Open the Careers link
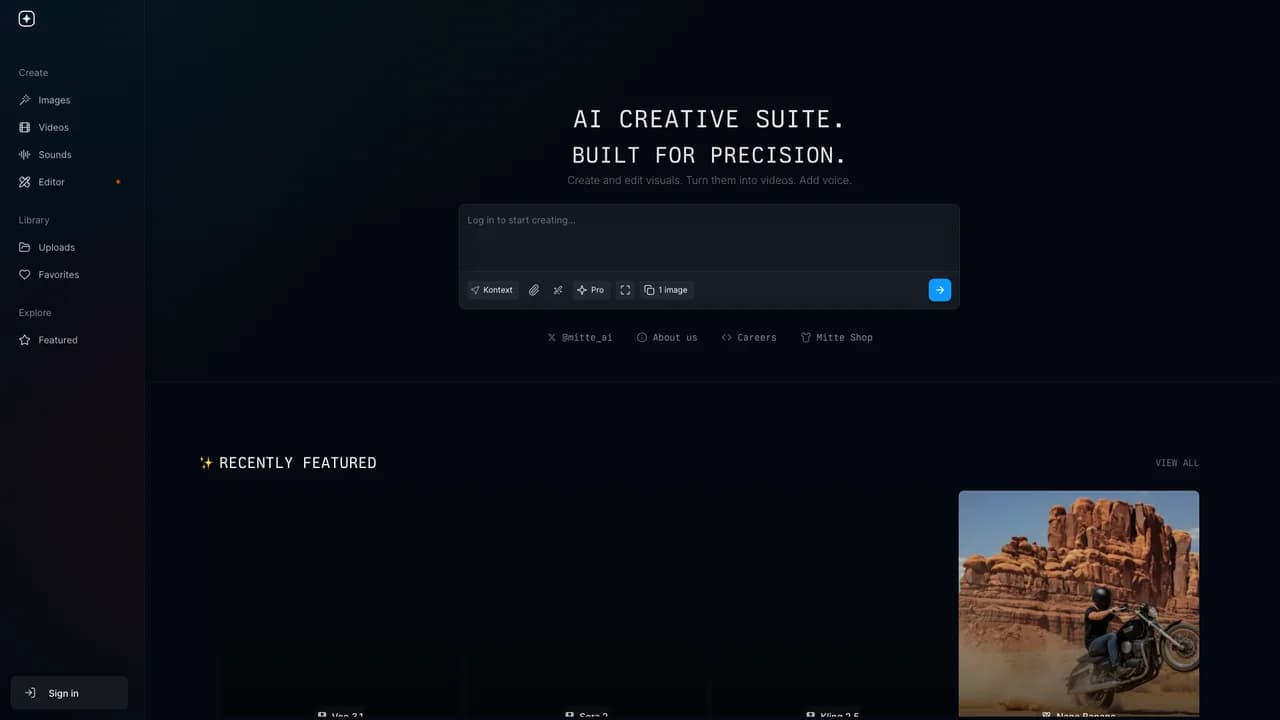The height and width of the screenshot is (720, 1280). point(749,338)
